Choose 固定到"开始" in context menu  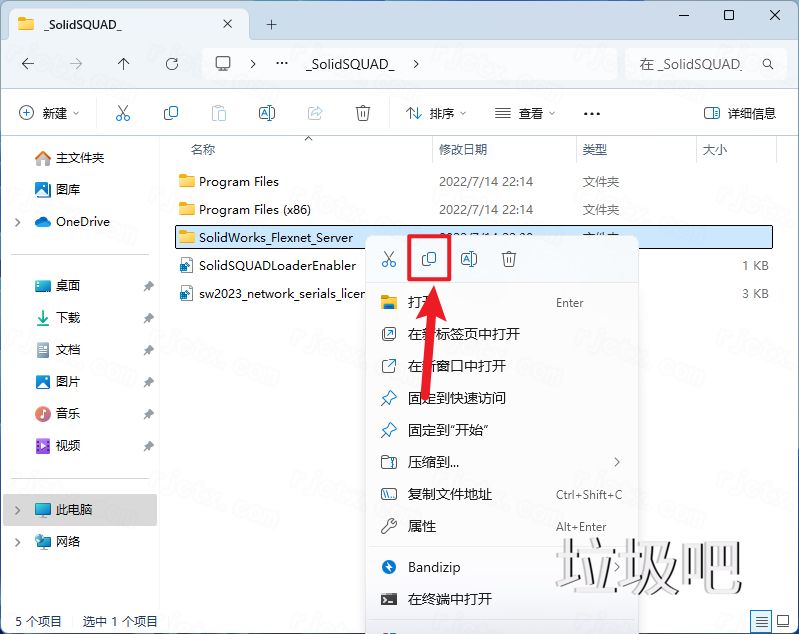[502, 430]
